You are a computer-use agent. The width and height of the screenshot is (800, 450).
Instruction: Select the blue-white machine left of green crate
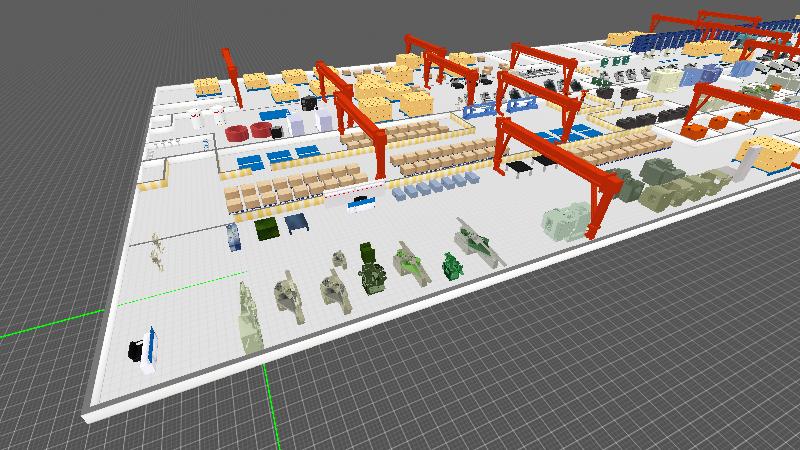(x=233, y=237)
